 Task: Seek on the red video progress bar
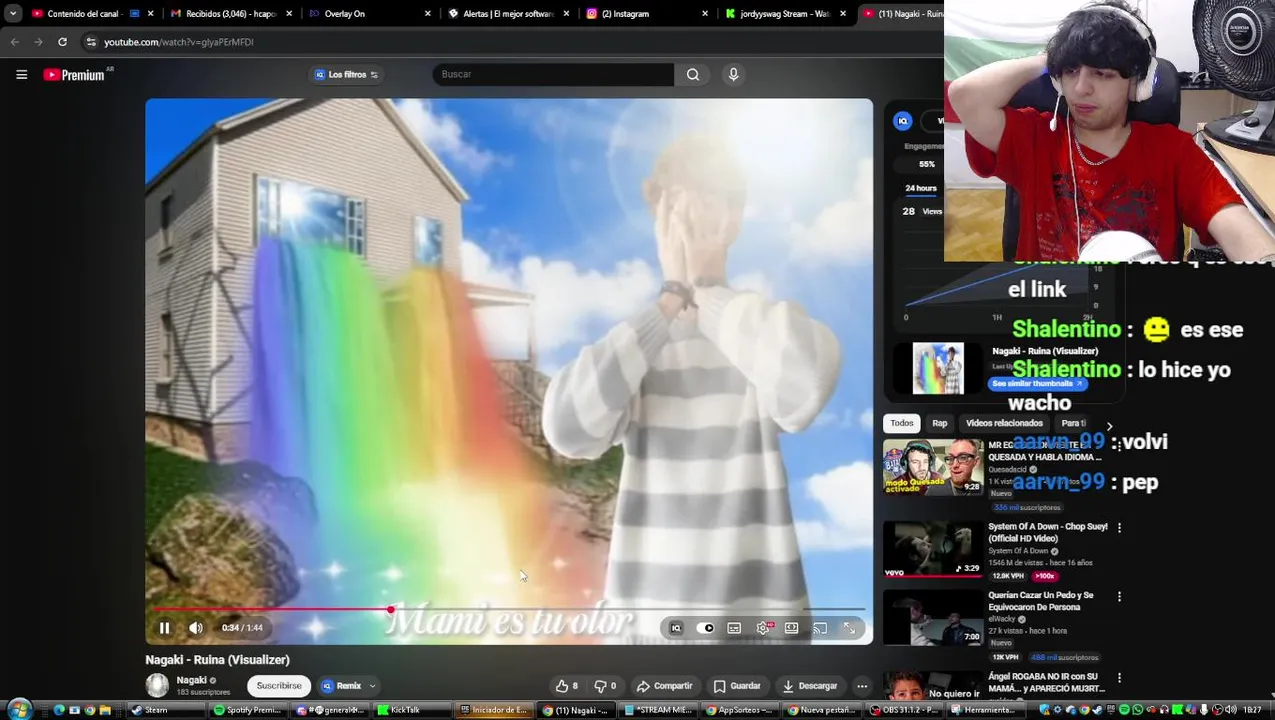click(x=508, y=609)
